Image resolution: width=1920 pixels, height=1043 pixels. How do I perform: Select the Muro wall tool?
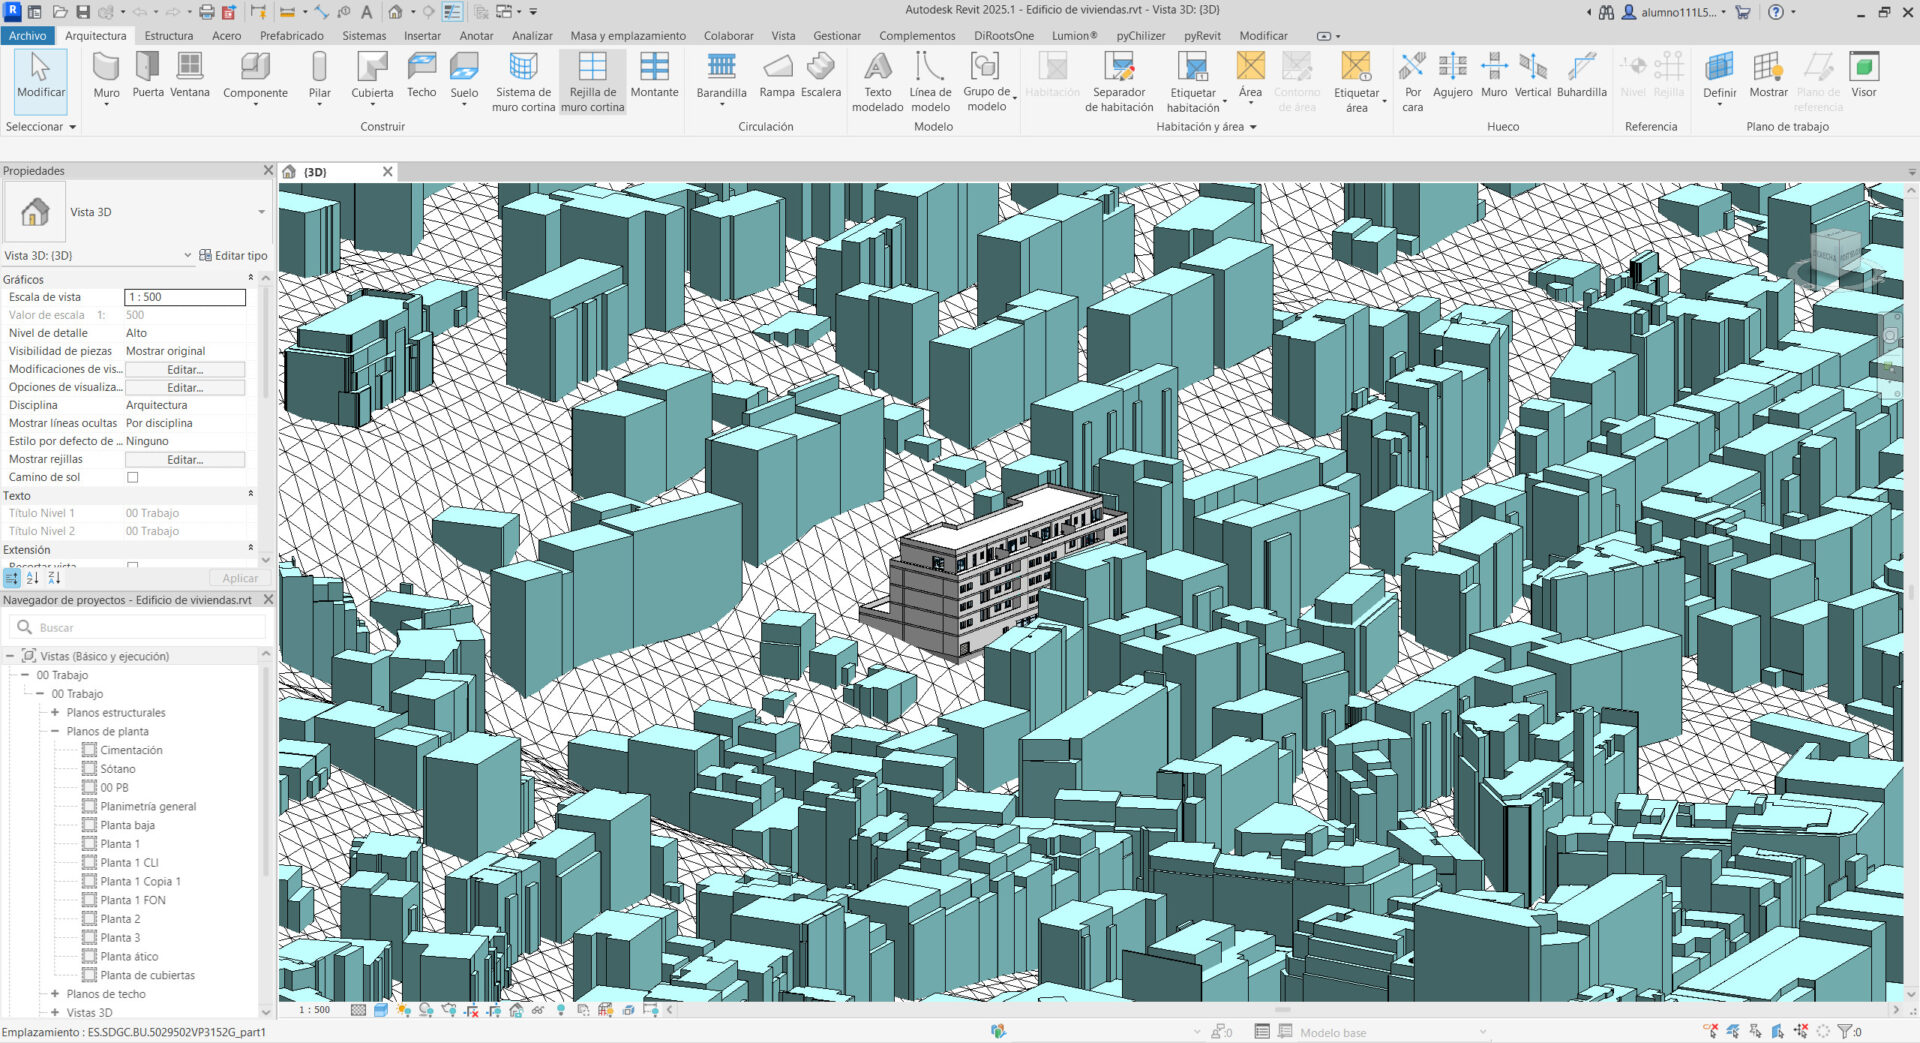[x=106, y=76]
